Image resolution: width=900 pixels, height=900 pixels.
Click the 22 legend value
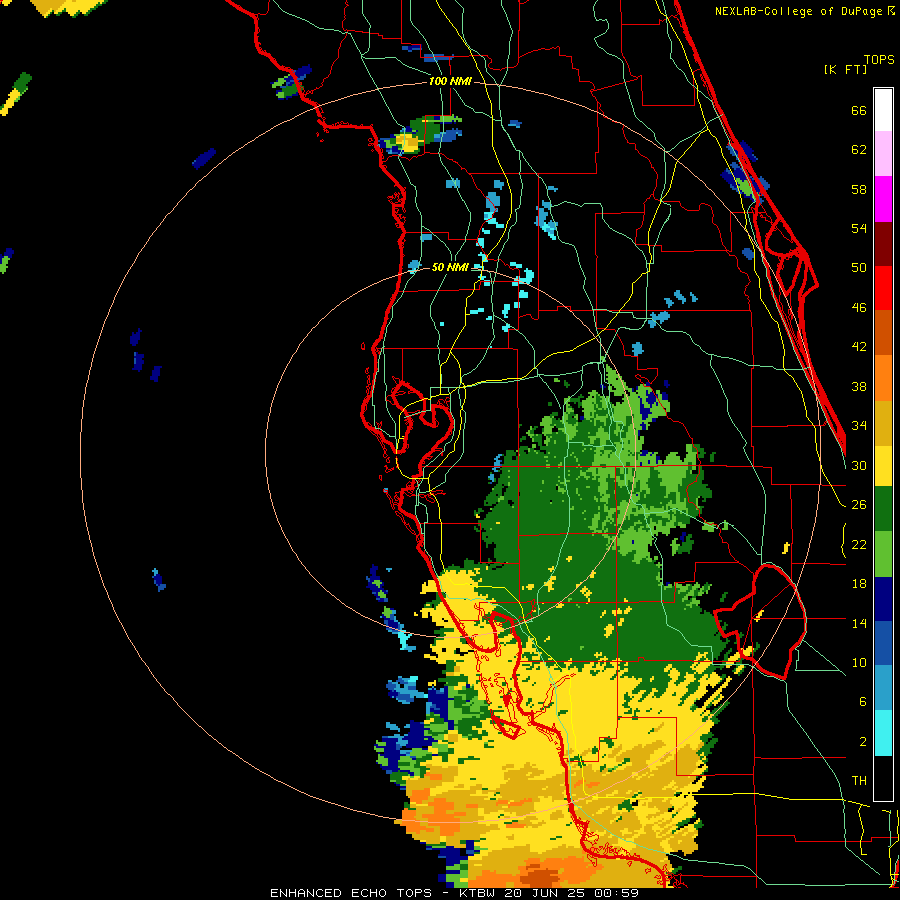point(859,544)
